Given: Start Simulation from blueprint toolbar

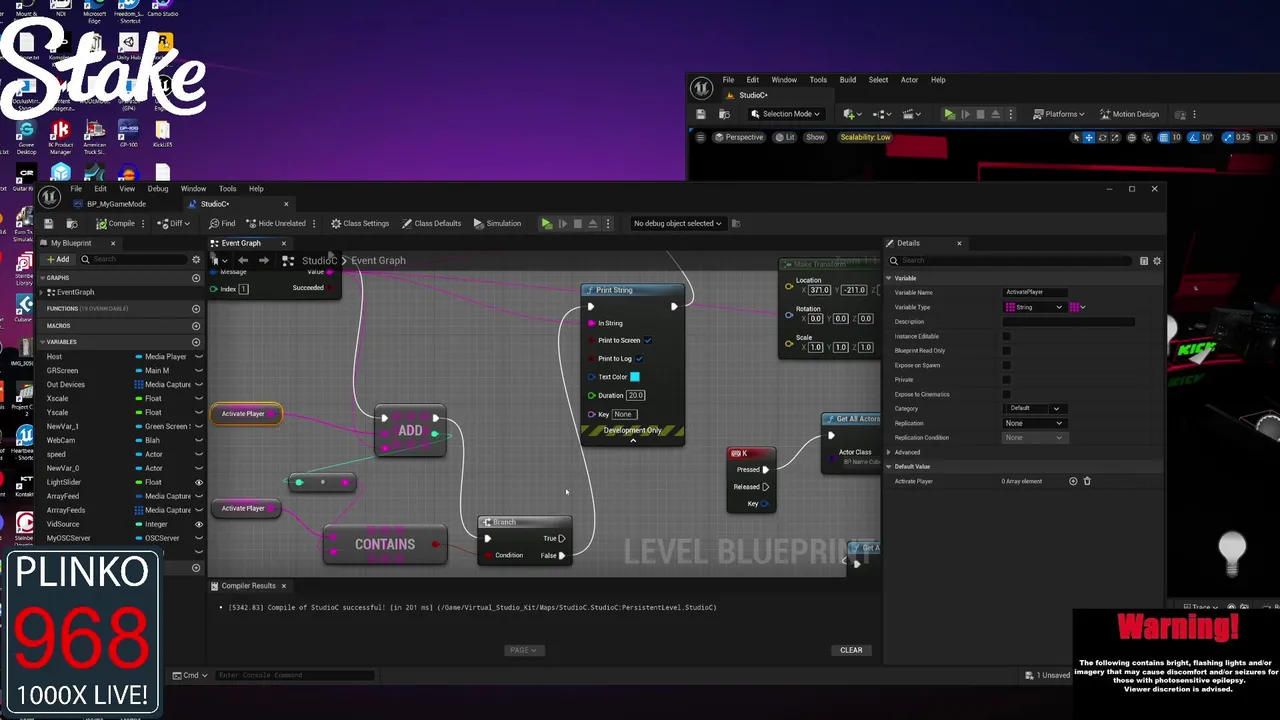Looking at the screenshot, I should pos(497,223).
